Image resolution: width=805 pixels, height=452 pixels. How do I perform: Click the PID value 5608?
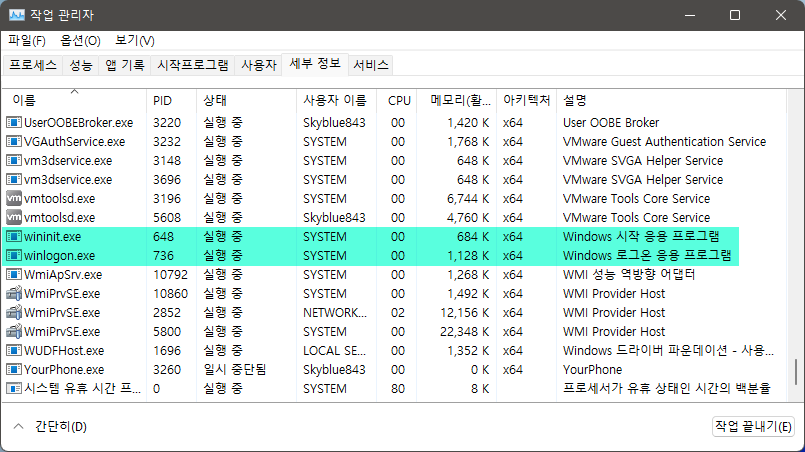pyautogui.click(x=167, y=217)
